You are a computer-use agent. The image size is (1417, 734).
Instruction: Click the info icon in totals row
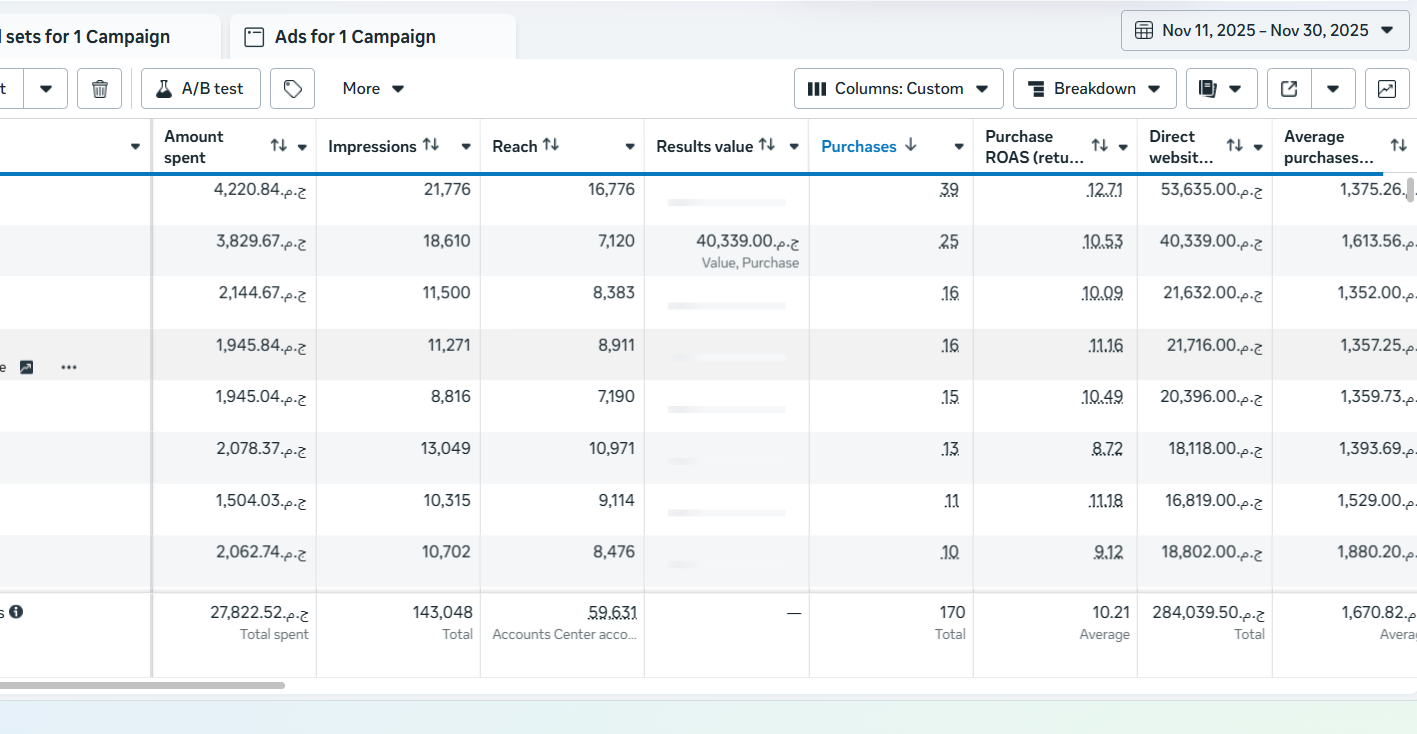pos(16,612)
